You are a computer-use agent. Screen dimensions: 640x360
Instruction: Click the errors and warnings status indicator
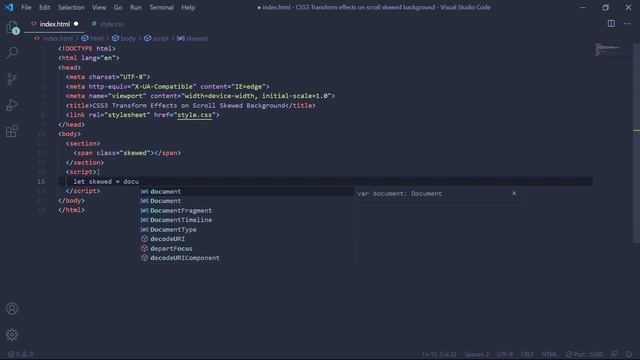coord(20,354)
